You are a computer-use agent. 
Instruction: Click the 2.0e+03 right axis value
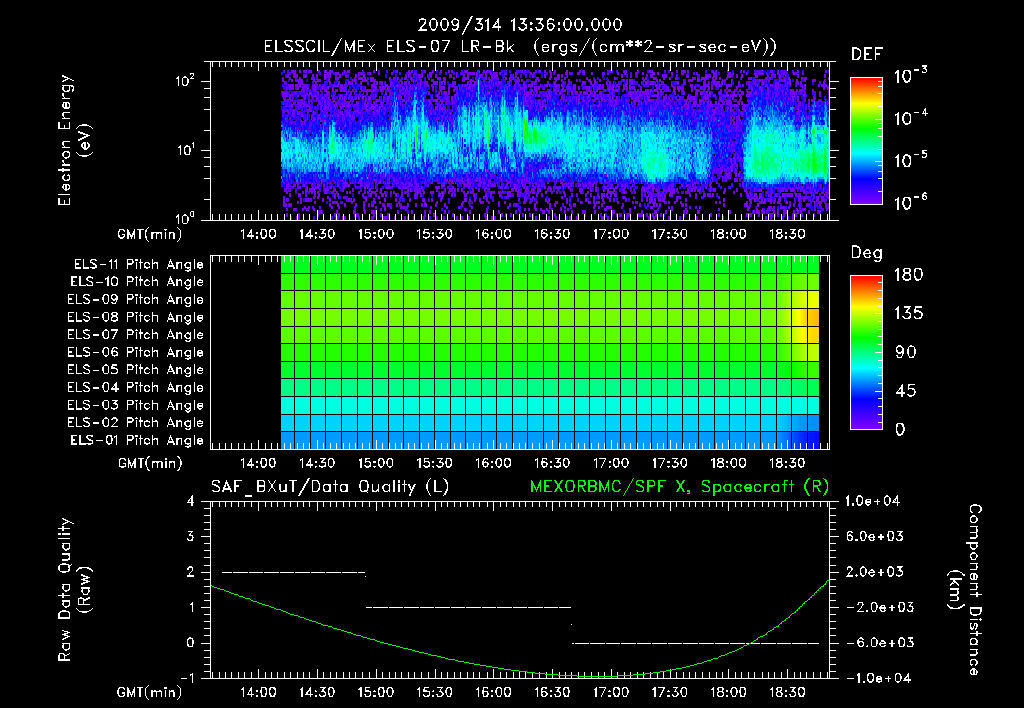pos(875,571)
